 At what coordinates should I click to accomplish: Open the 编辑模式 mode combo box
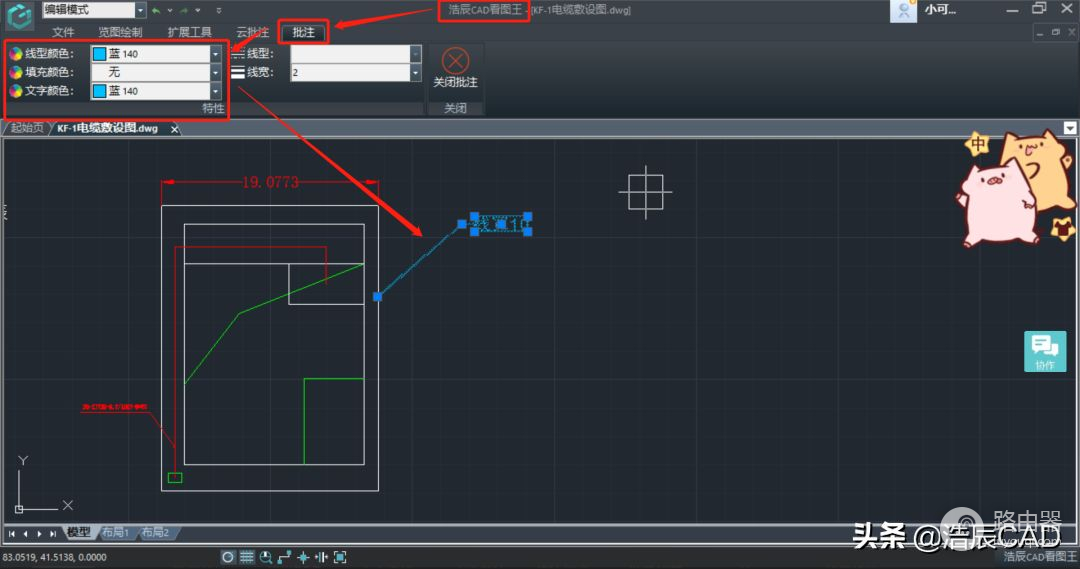tap(94, 10)
